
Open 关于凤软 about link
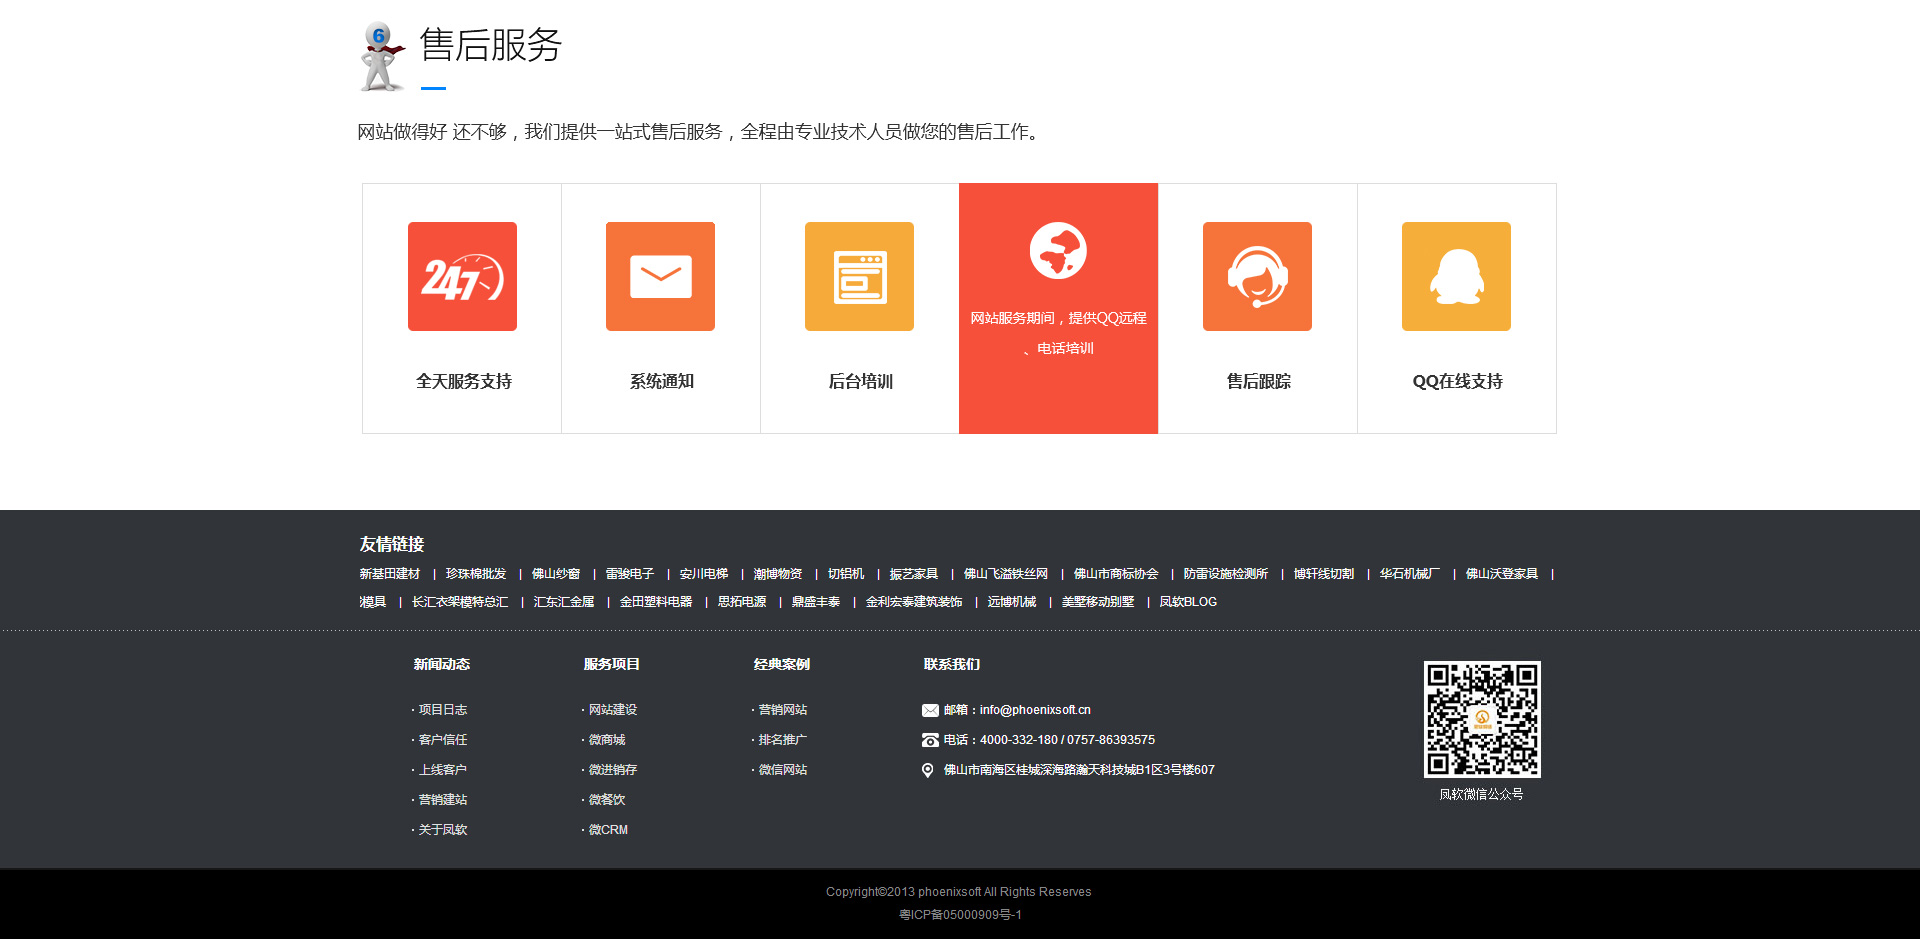[x=443, y=830]
